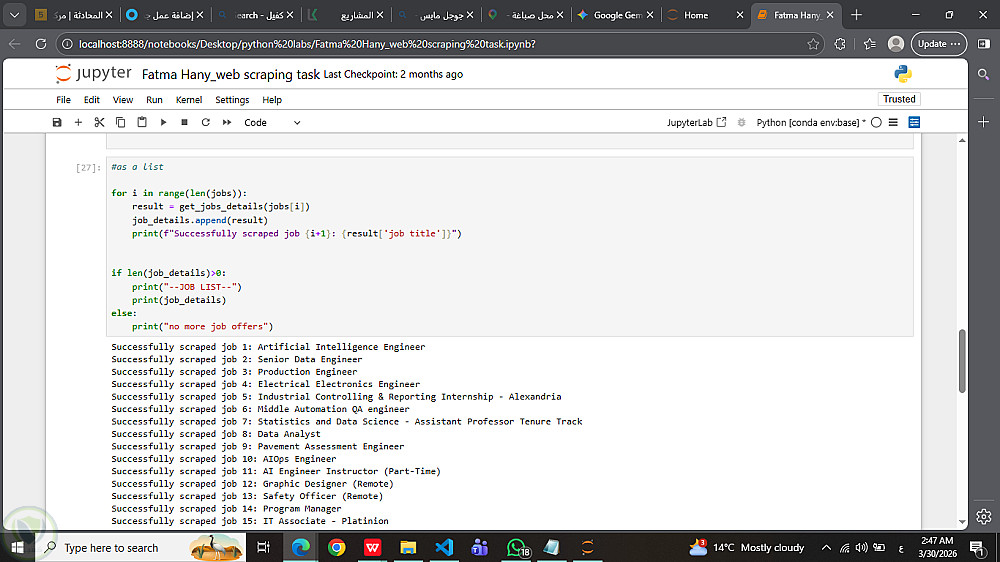Image resolution: width=1000 pixels, height=562 pixels.
Task: Open weather widget 14°C Mostly cloudy
Action: click(x=747, y=547)
